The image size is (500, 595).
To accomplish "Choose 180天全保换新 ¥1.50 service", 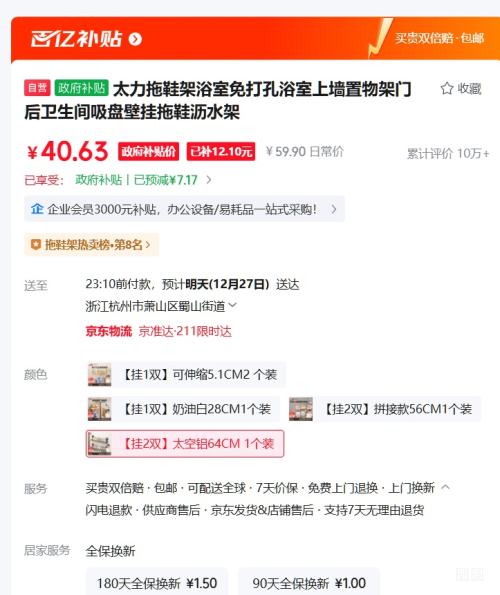I will pos(157,582).
